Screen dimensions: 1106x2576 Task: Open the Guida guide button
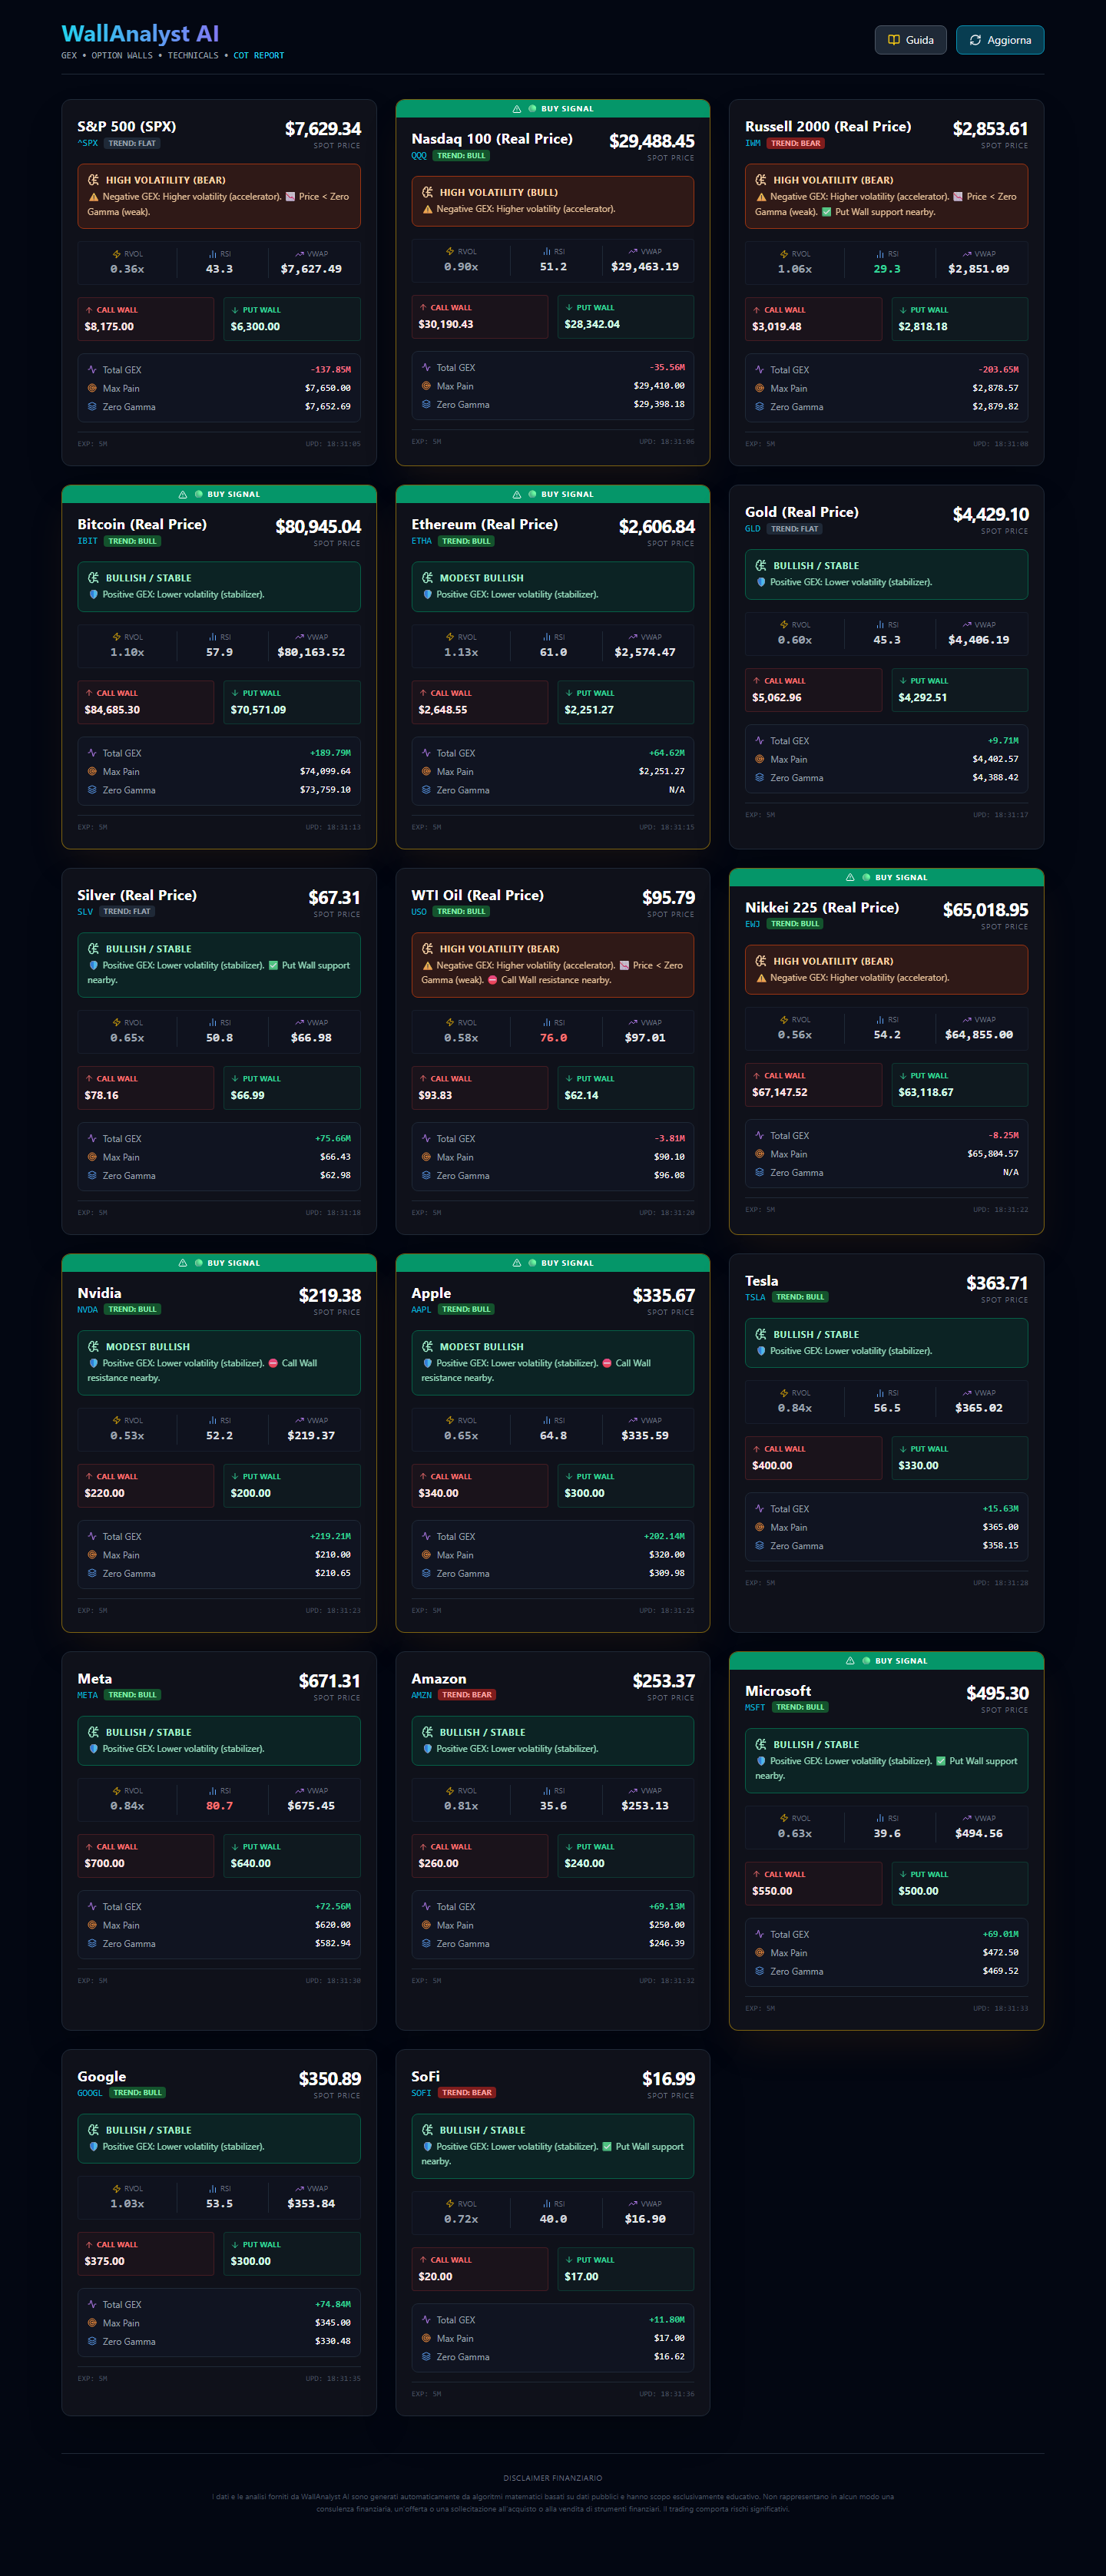point(910,40)
